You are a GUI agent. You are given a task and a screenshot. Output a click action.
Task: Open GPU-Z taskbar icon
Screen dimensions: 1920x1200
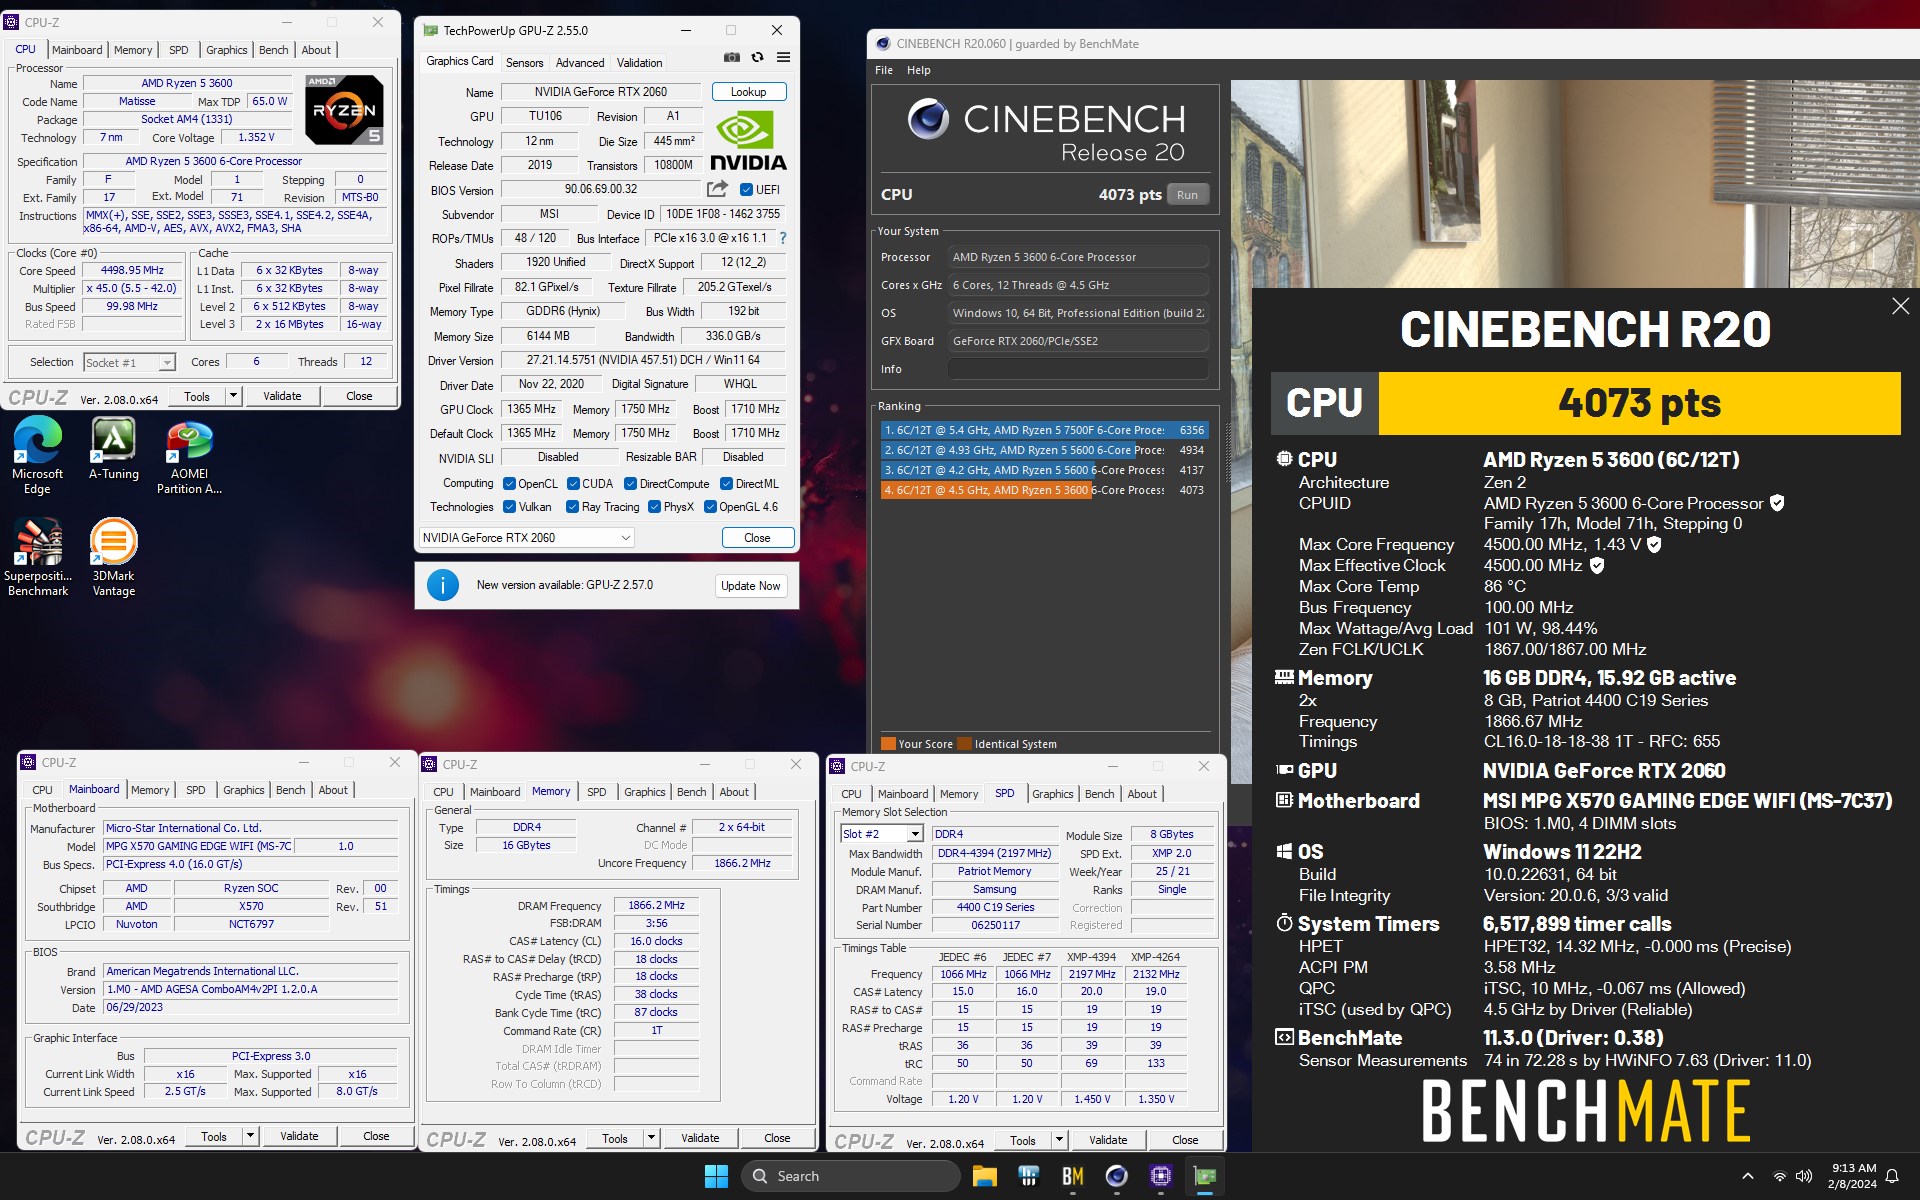1204,1176
